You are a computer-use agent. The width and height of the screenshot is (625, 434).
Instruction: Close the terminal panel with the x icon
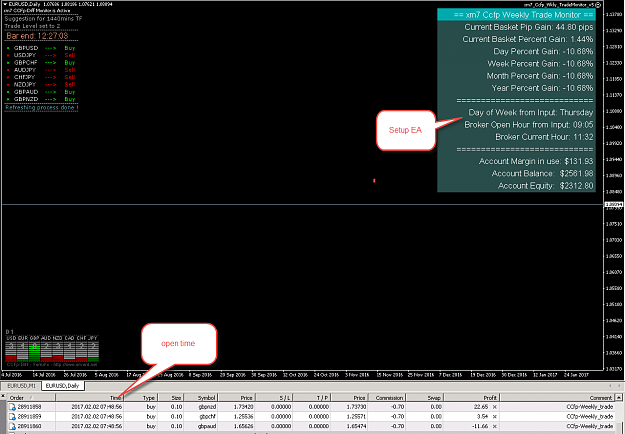click(3, 397)
